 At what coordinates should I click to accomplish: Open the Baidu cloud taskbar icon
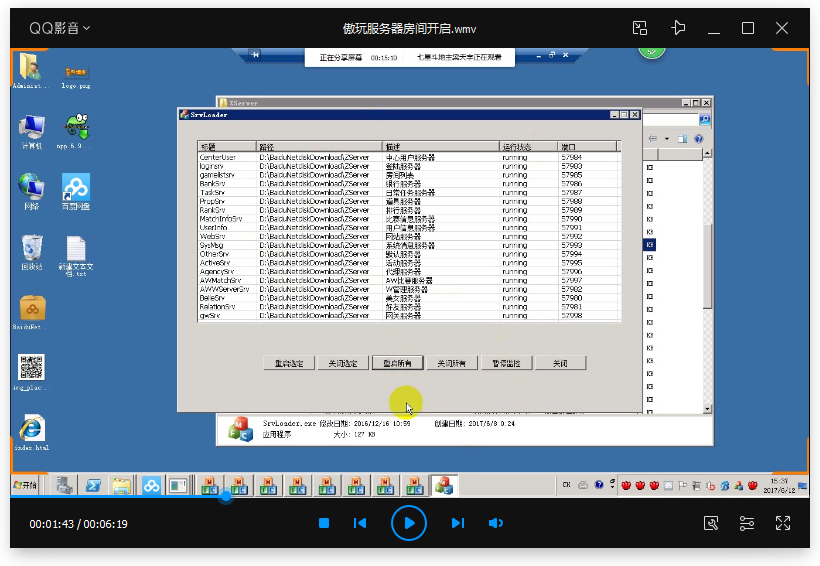click(151, 485)
